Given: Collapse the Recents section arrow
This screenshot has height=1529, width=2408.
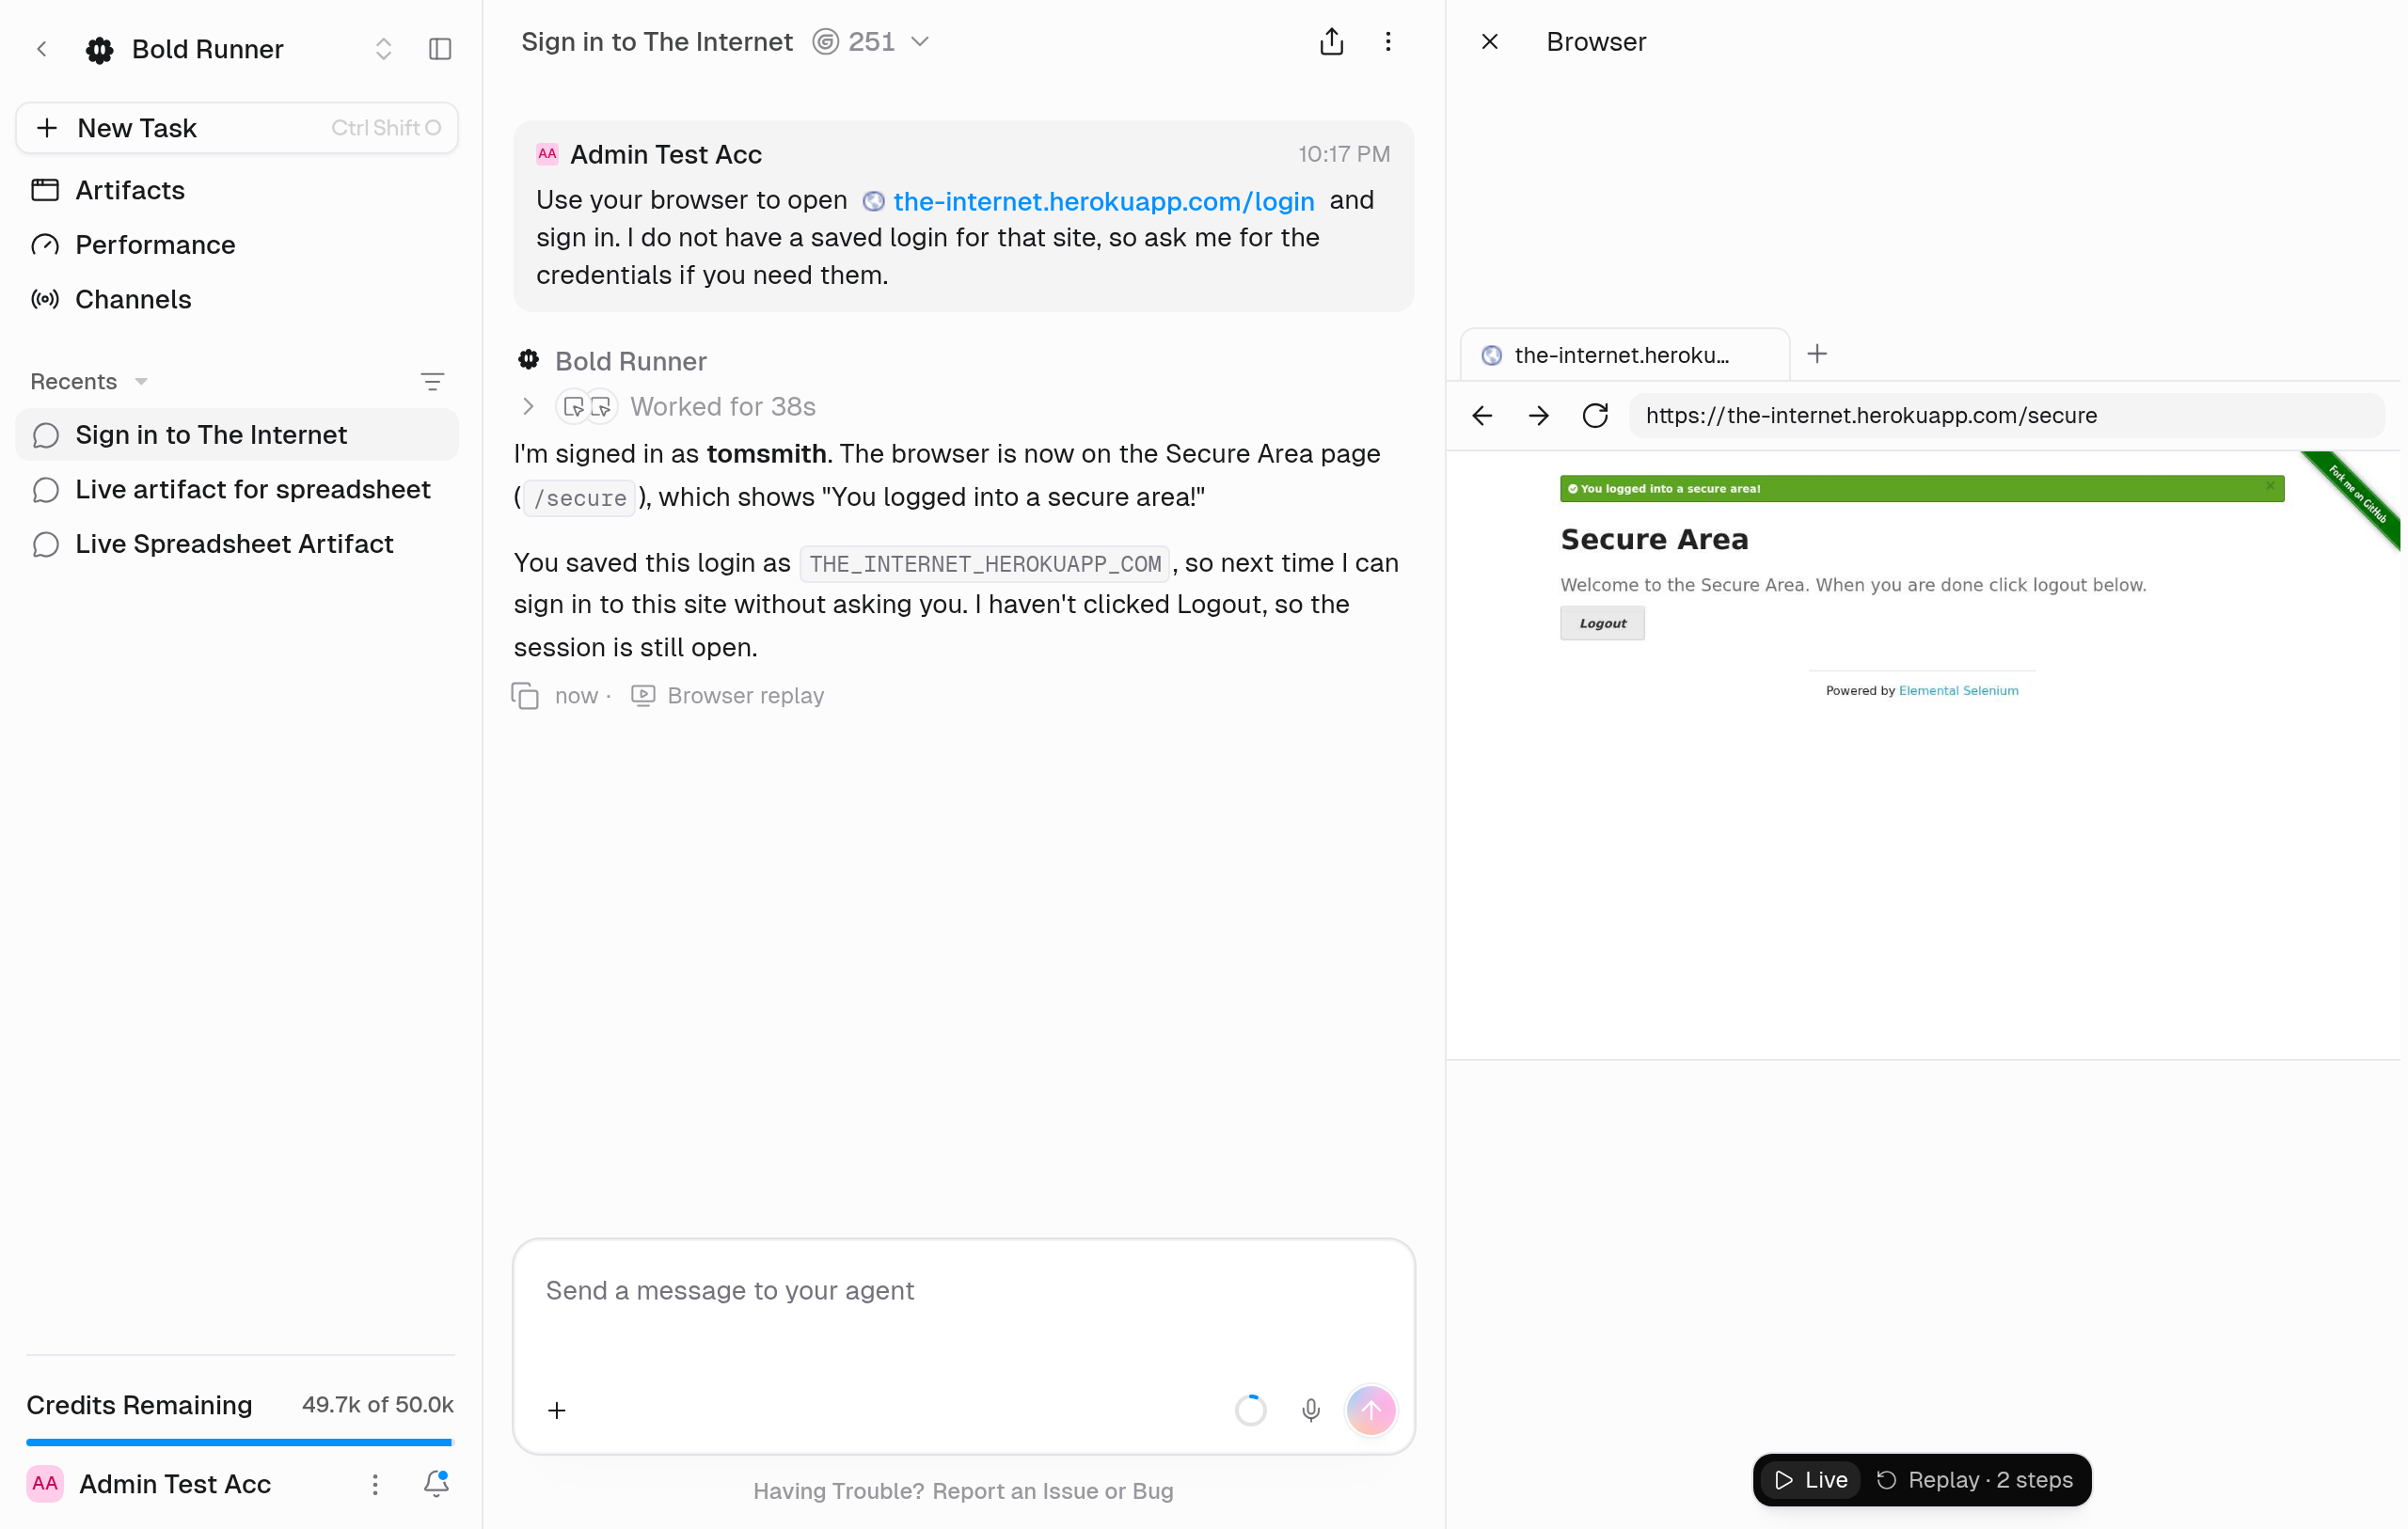Looking at the screenshot, I should point(141,382).
